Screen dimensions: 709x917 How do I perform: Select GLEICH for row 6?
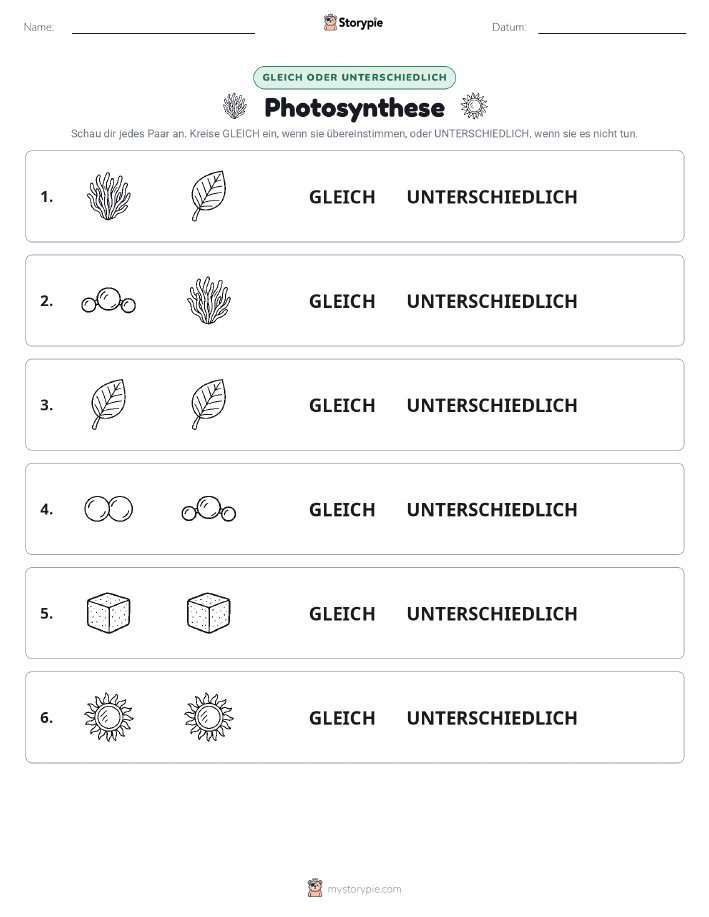click(342, 718)
